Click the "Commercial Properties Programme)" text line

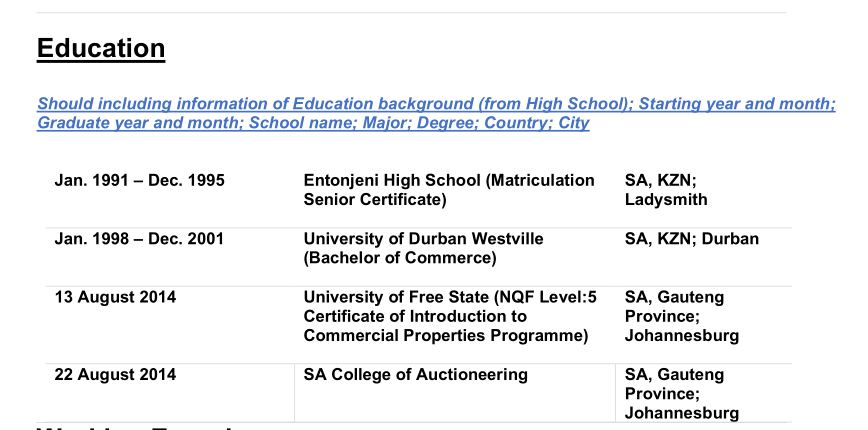tap(445, 336)
